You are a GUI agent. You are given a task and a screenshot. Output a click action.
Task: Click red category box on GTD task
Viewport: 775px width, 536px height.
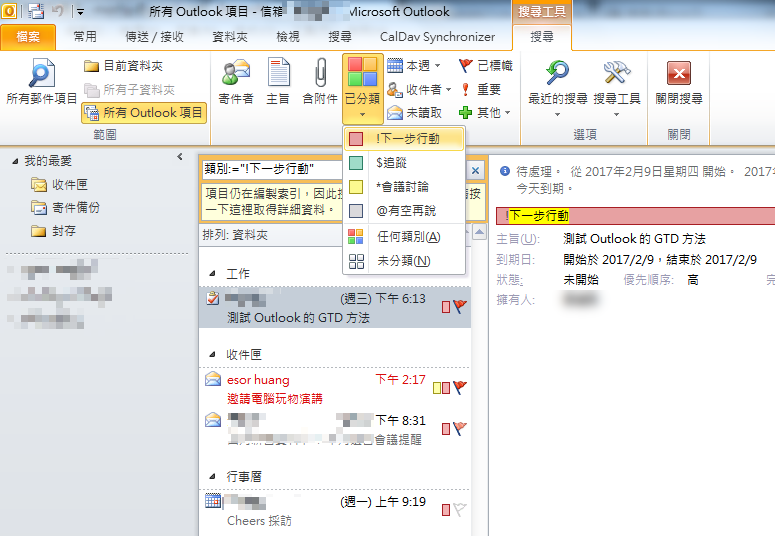coord(446,307)
